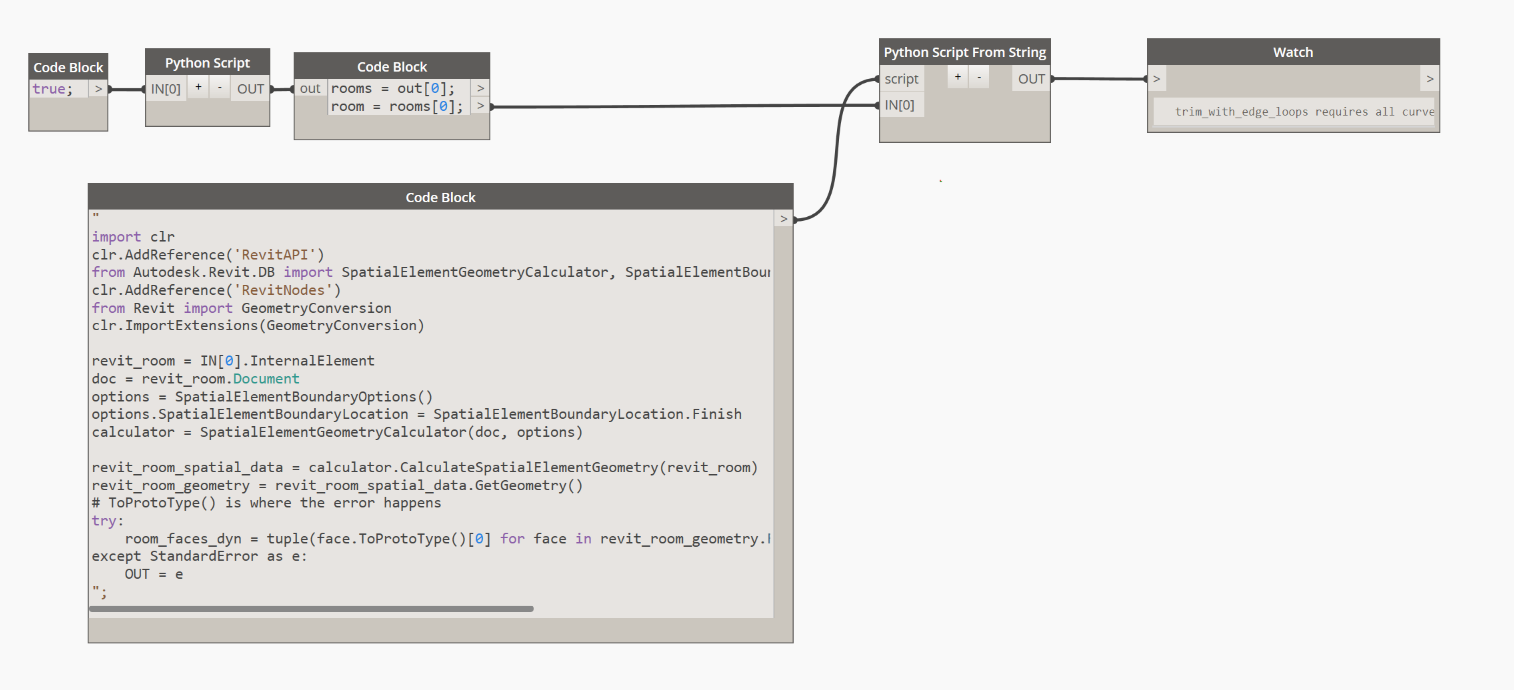Select the Python Script node header
1514x690 pixels.
[x=207, y=62]
